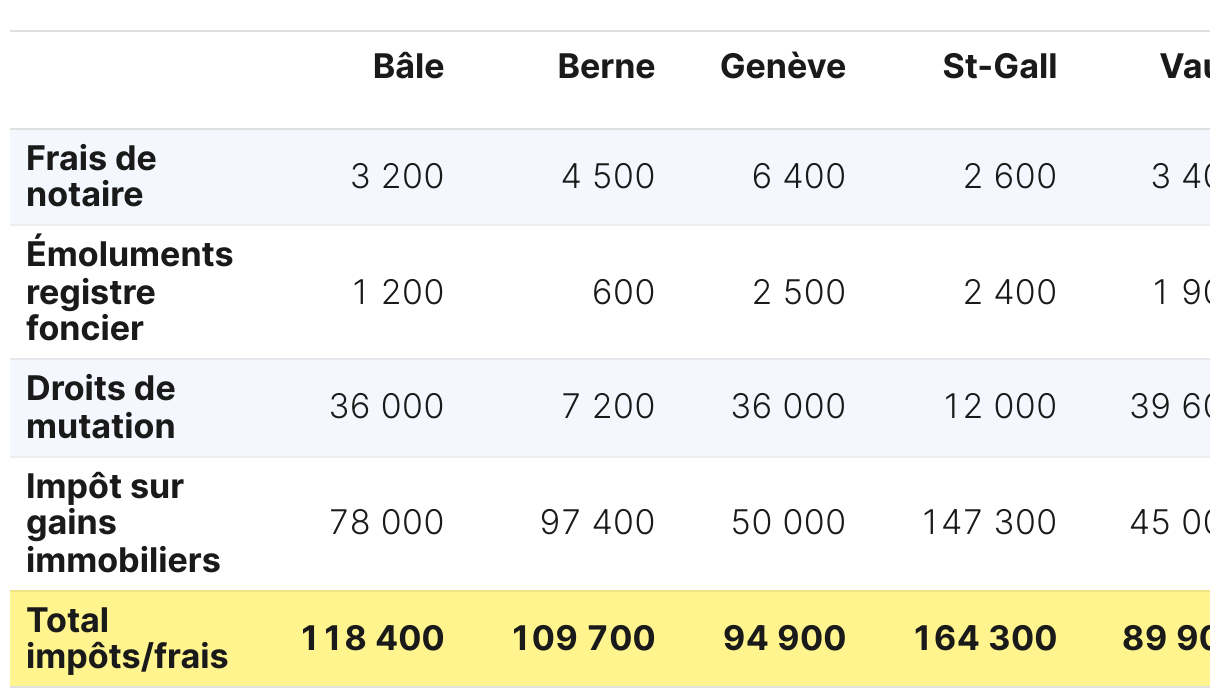
Task: Click Bâle's property gains tax 78 000
Action: point(386,522)
